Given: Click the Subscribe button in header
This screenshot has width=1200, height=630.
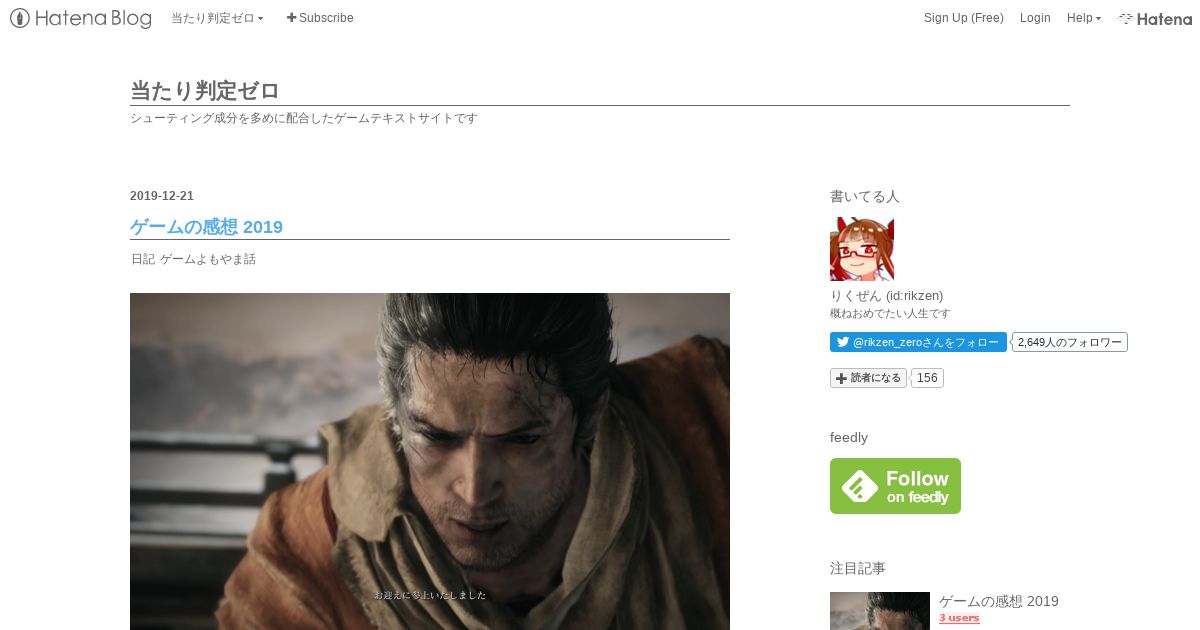Looking at the screenshot, I should 320,18.
